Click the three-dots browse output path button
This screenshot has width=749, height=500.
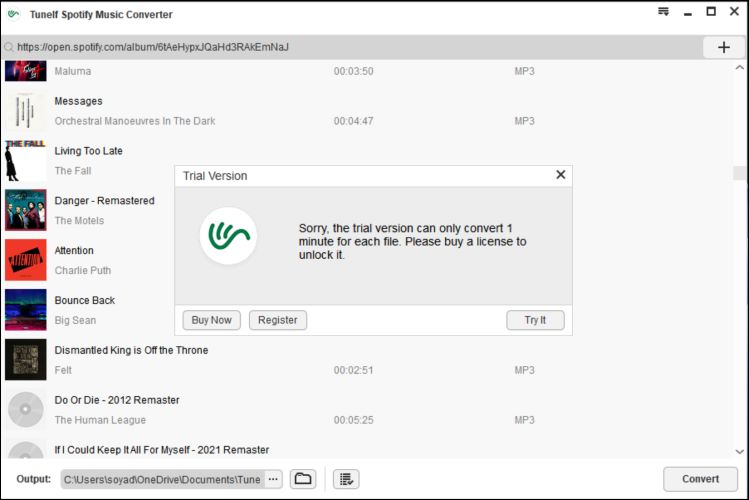(273, 479)
